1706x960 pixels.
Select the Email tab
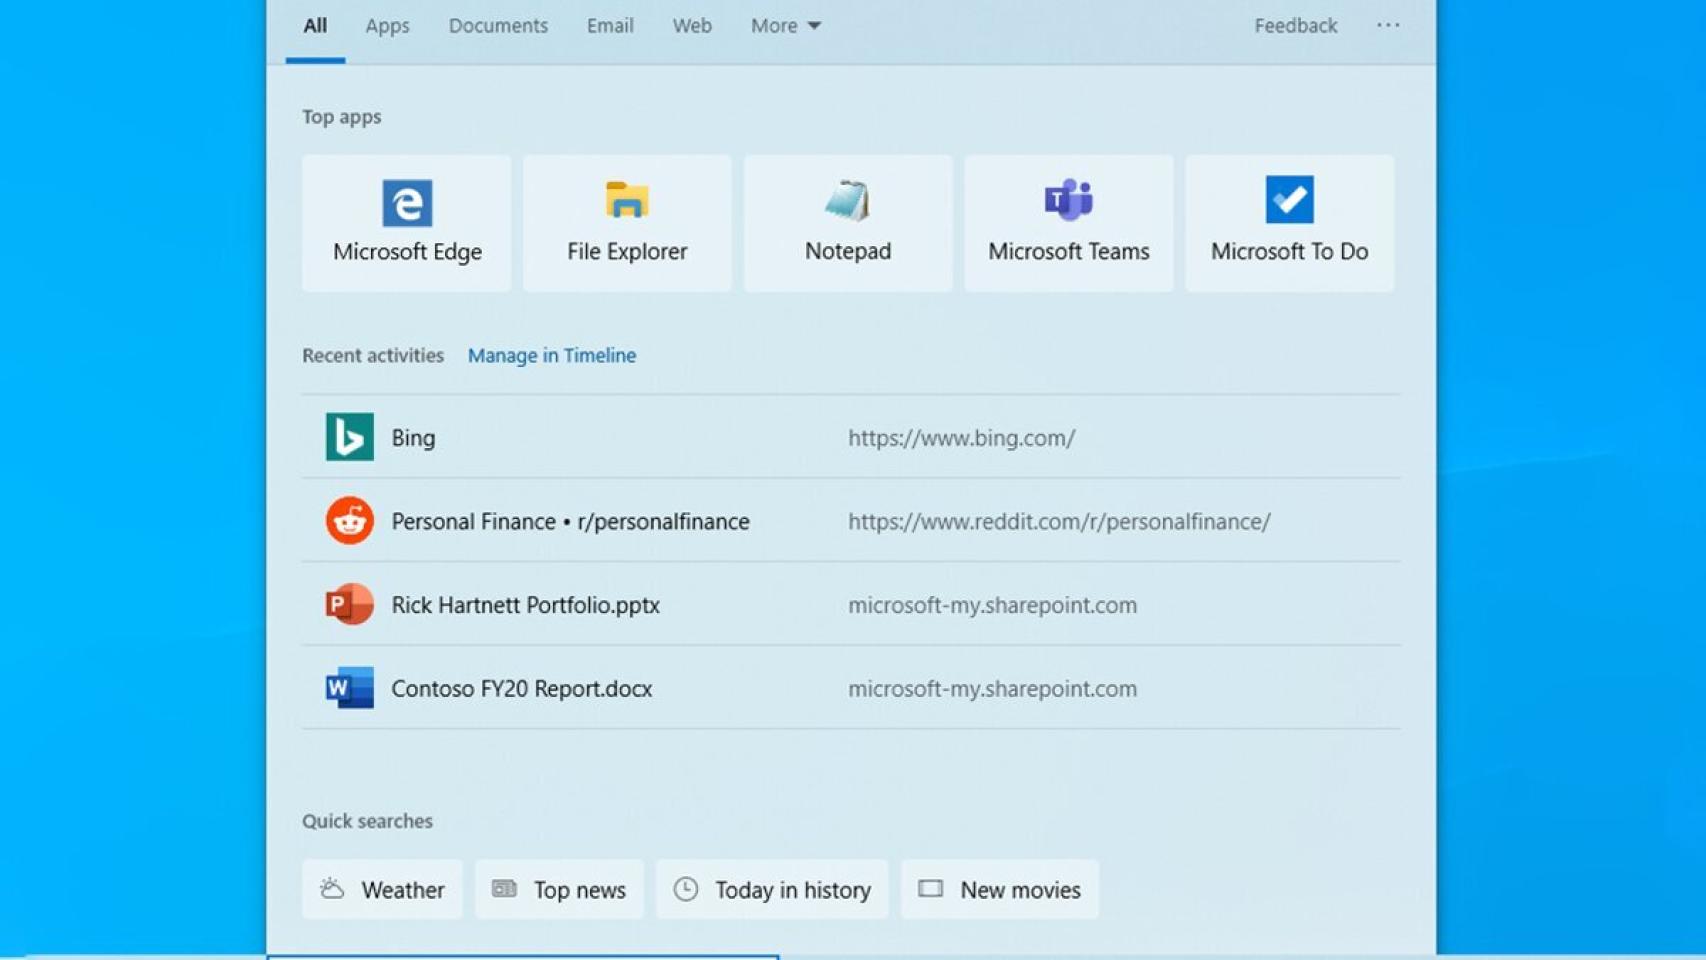[x=610, y=26]
